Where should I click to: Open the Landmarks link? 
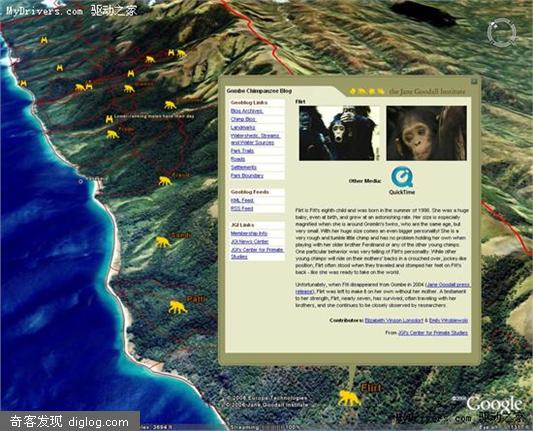pos(243,127)
